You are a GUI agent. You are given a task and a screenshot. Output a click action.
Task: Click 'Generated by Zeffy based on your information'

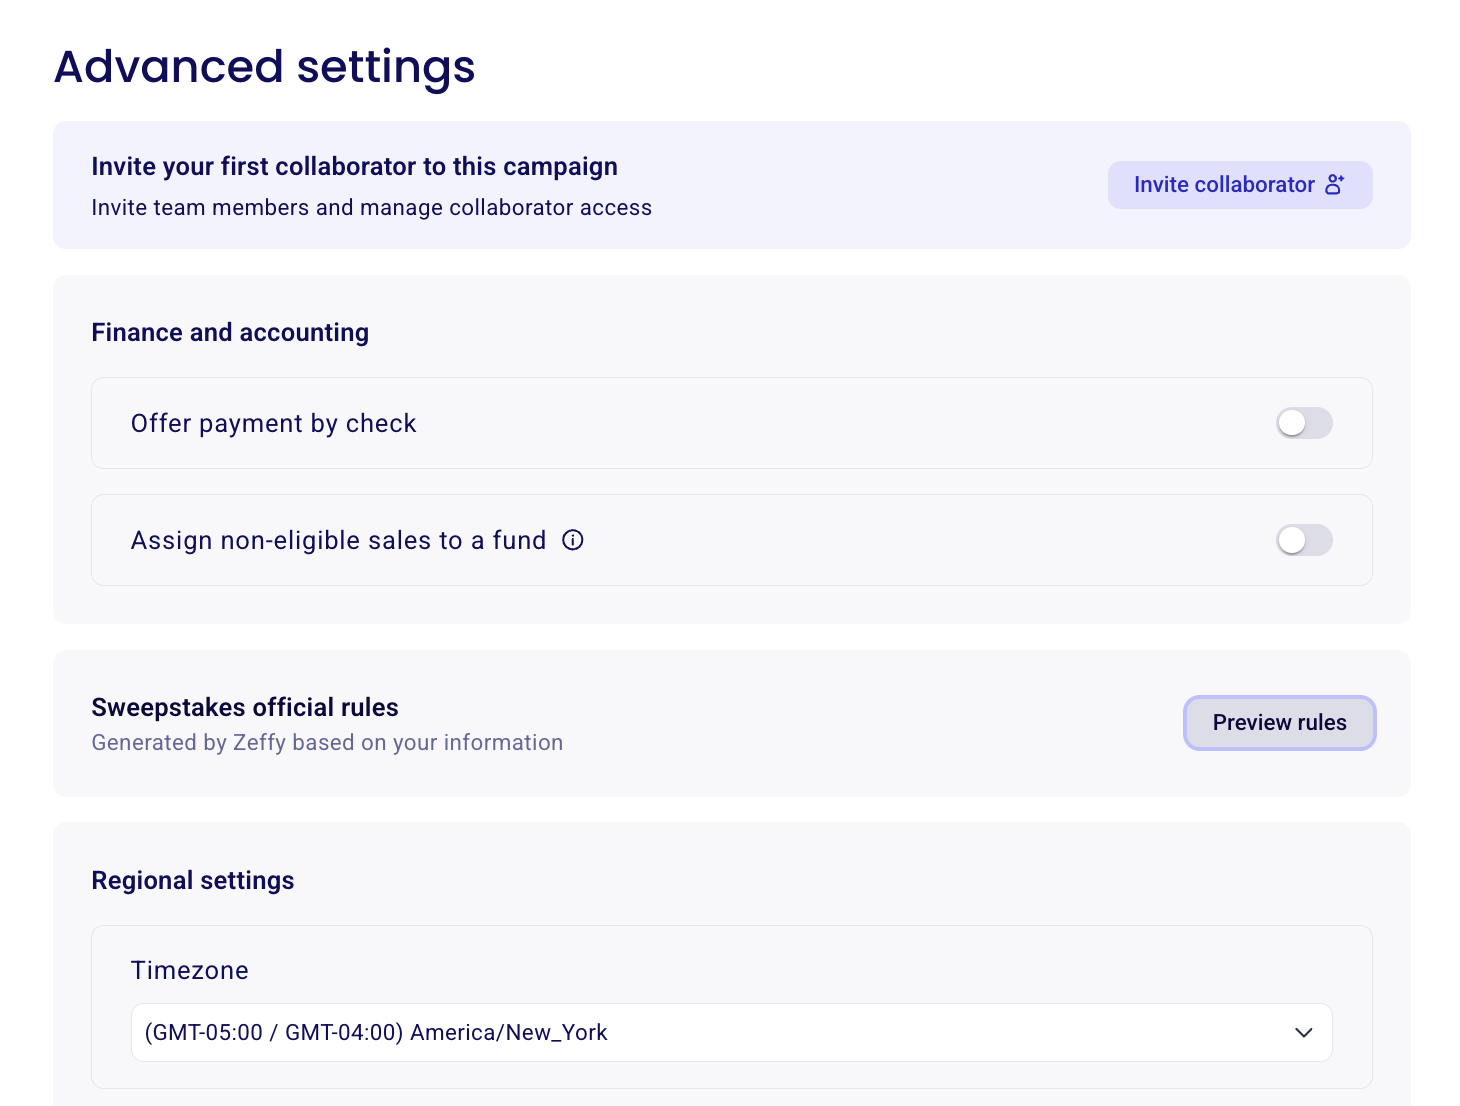(x=327, y=742)
